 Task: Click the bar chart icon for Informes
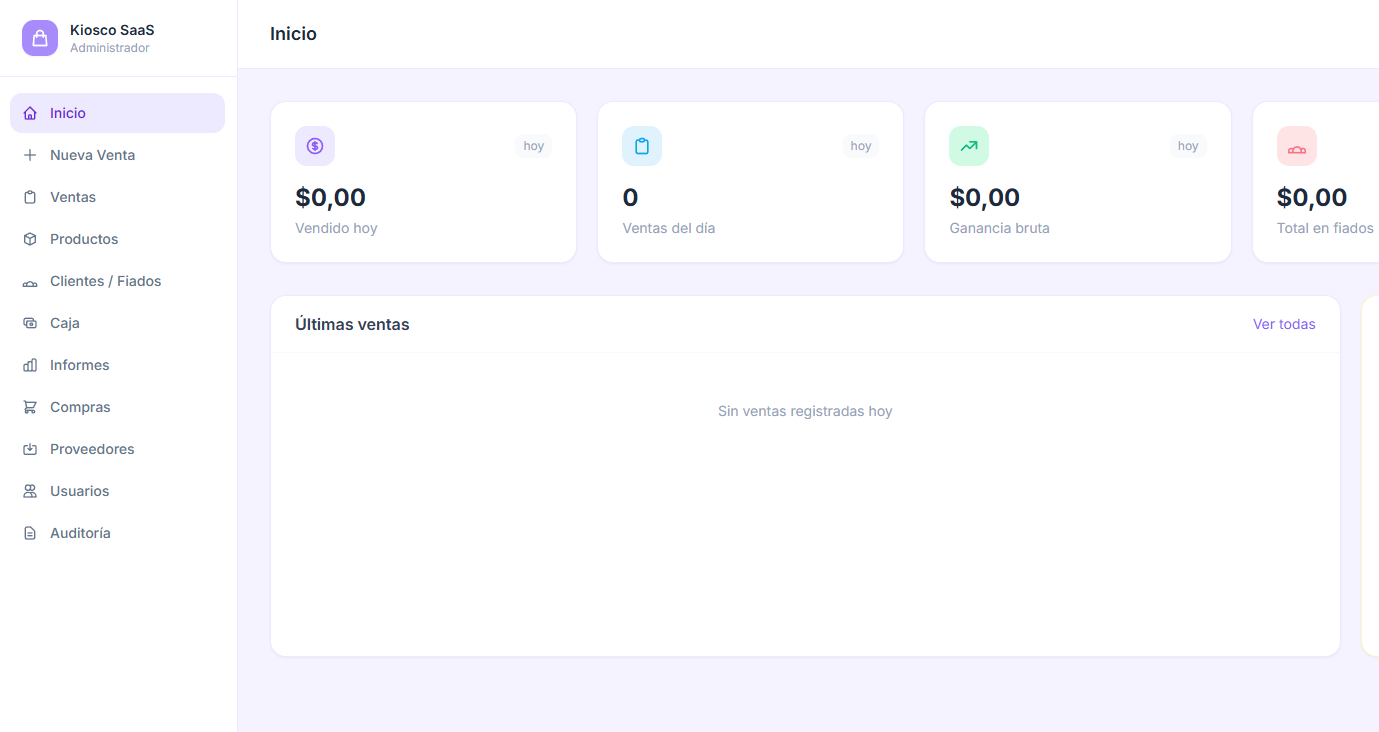click(30, 365)
